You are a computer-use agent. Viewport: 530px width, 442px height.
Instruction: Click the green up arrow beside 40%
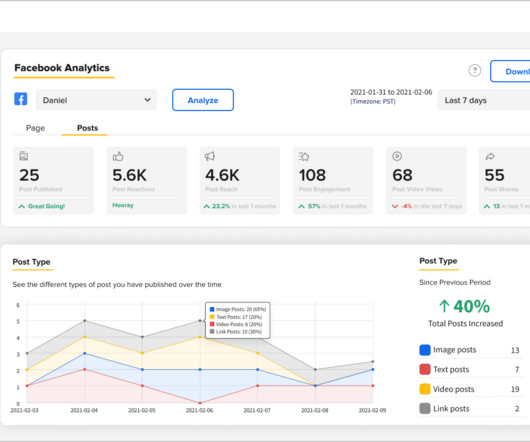click(444, 306)
